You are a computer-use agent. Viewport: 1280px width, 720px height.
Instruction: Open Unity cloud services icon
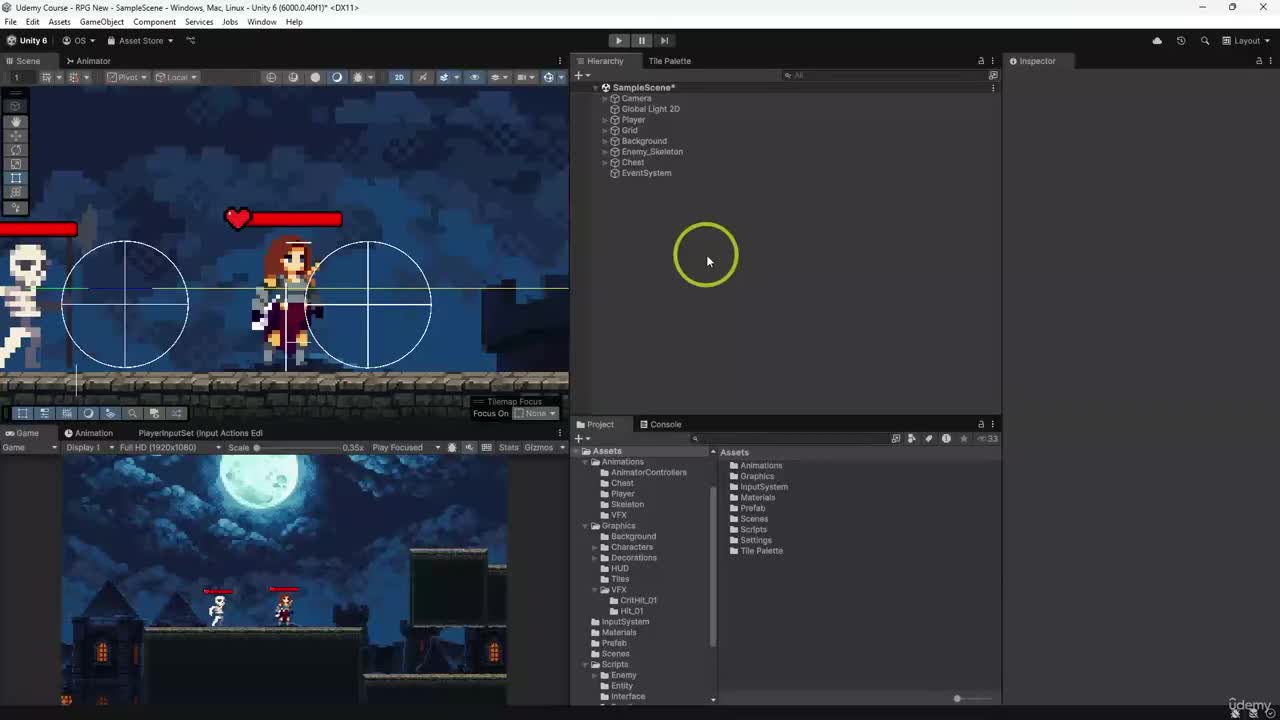tap(1157, 41)
